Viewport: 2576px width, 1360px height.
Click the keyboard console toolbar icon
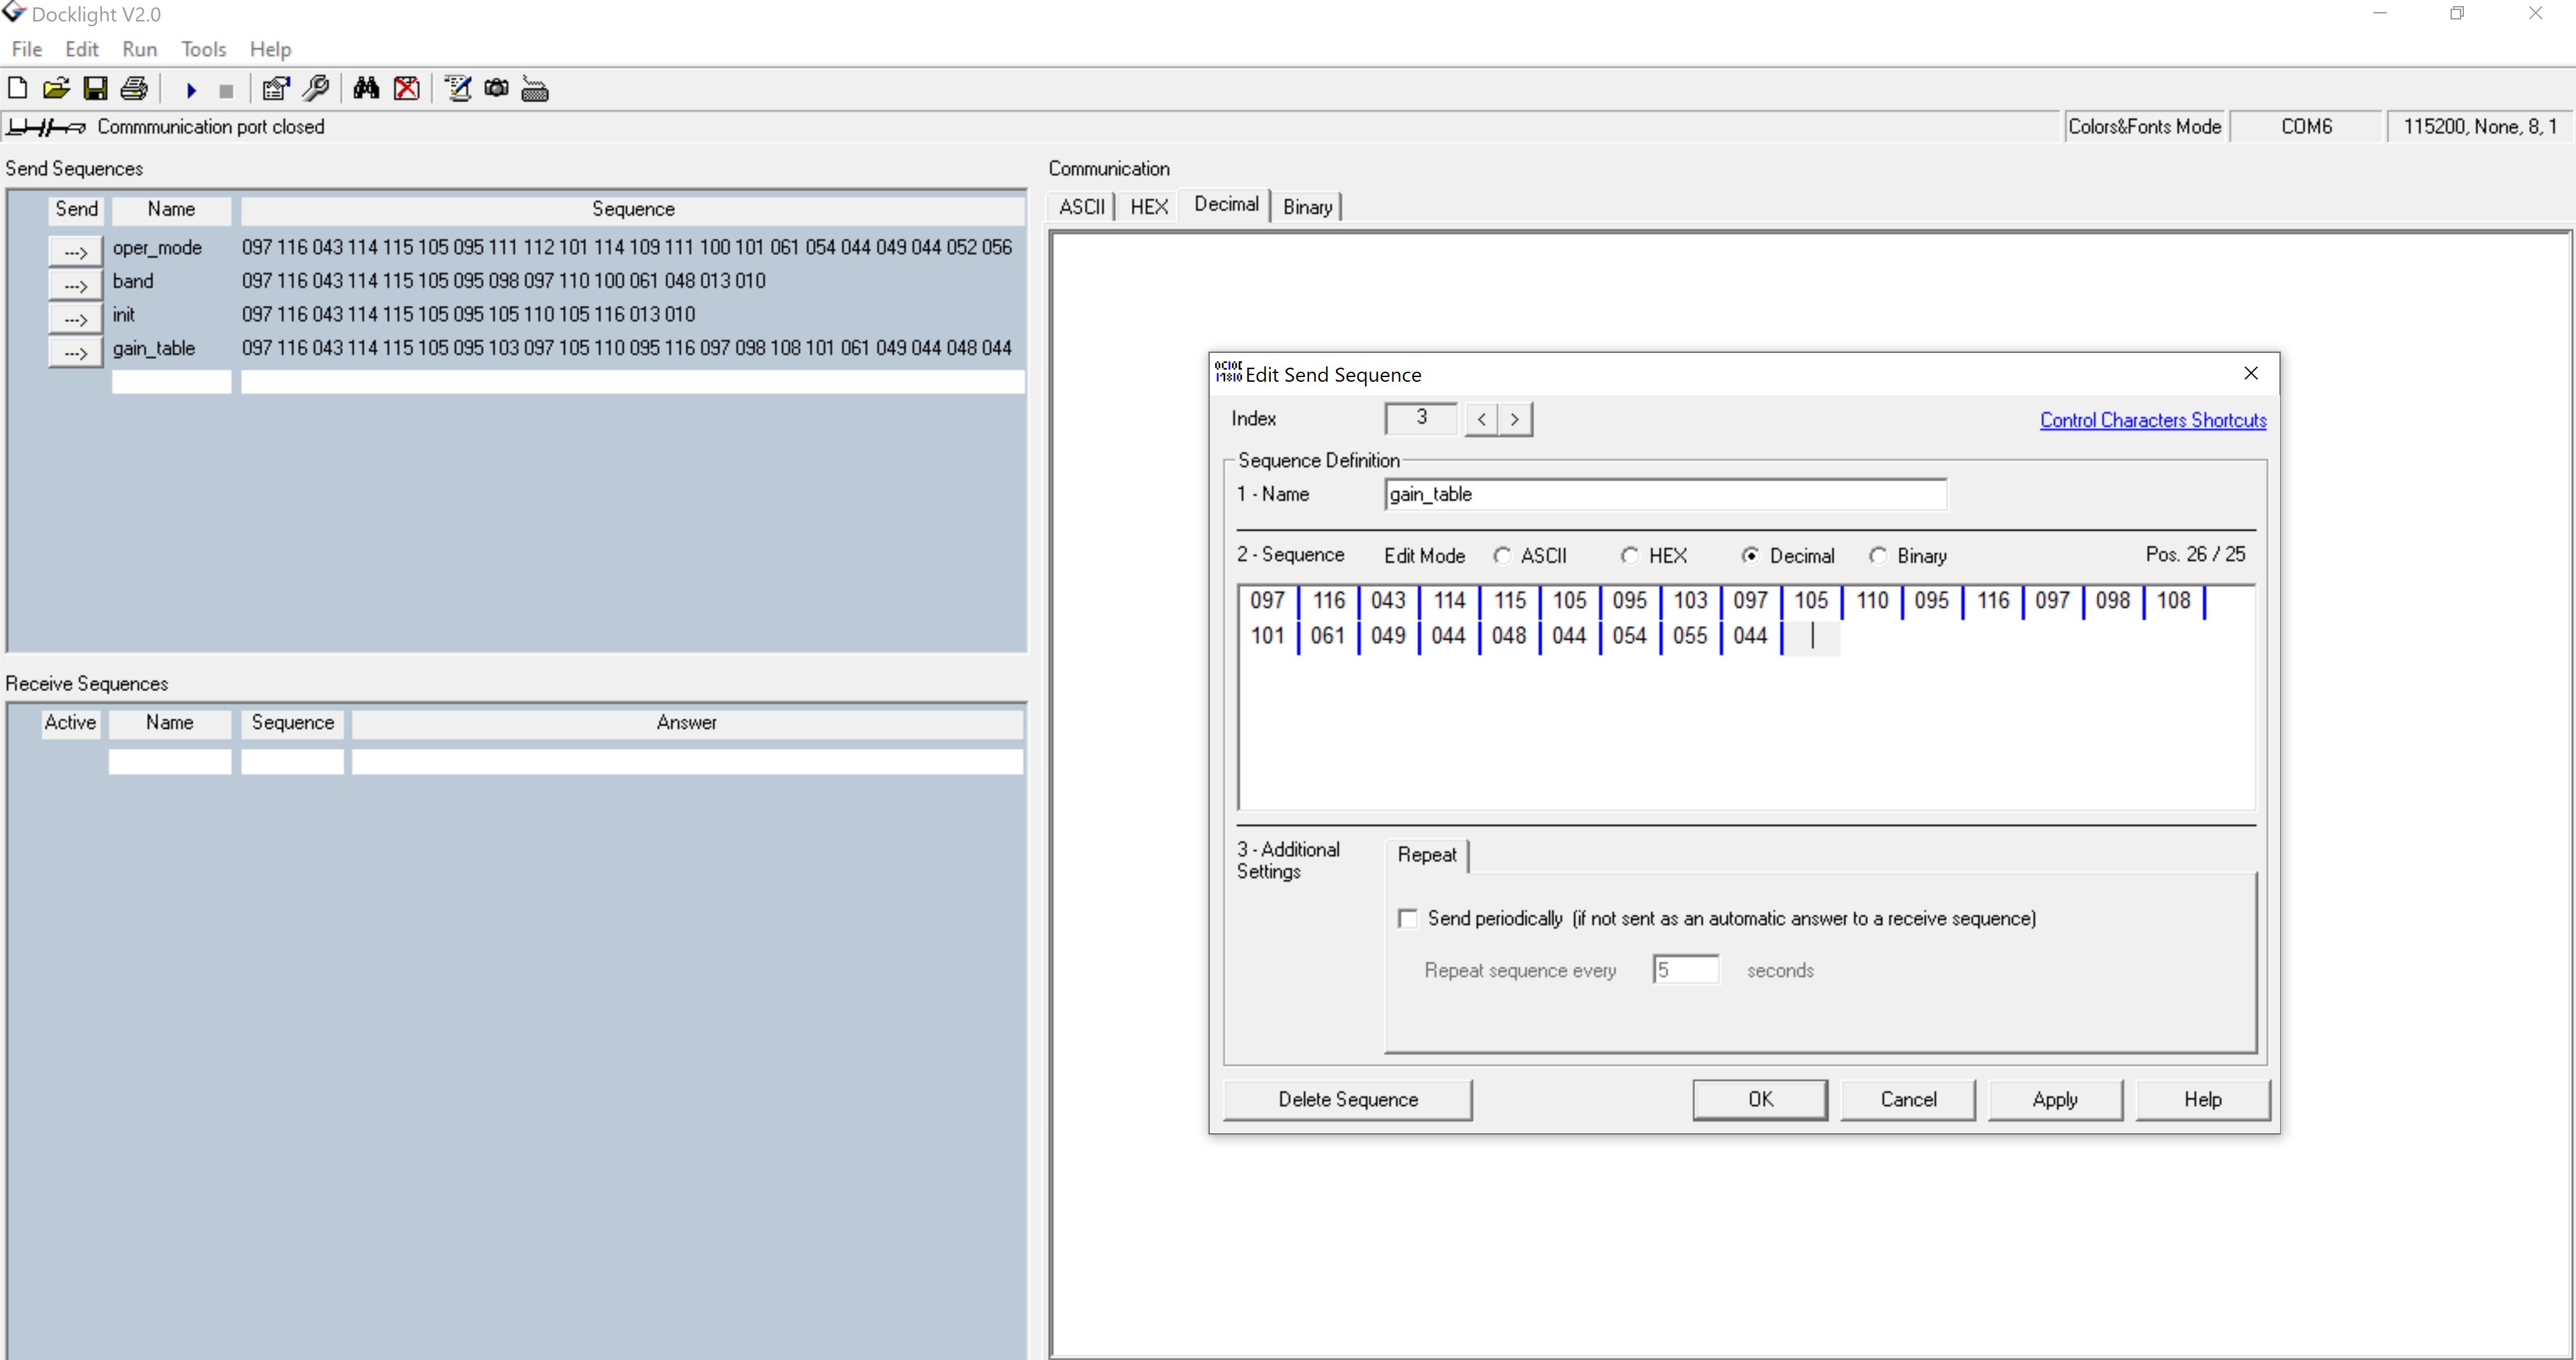pyautogui.click(x=535, y=90)
